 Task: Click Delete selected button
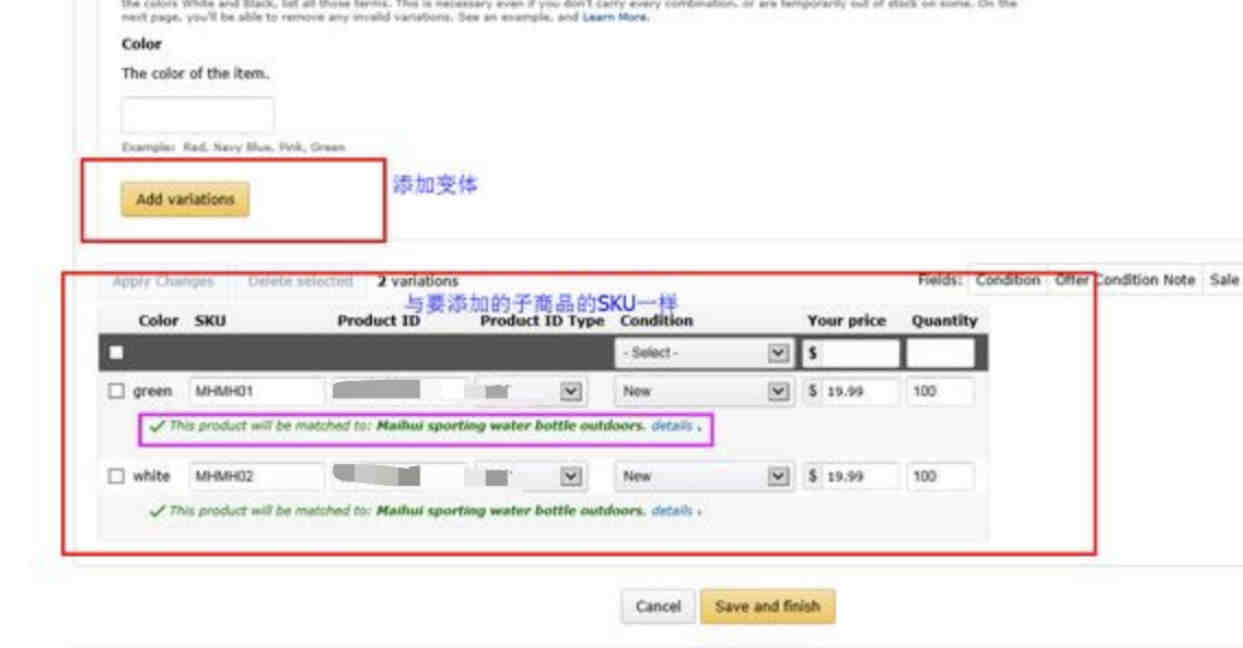pos(300,282)
